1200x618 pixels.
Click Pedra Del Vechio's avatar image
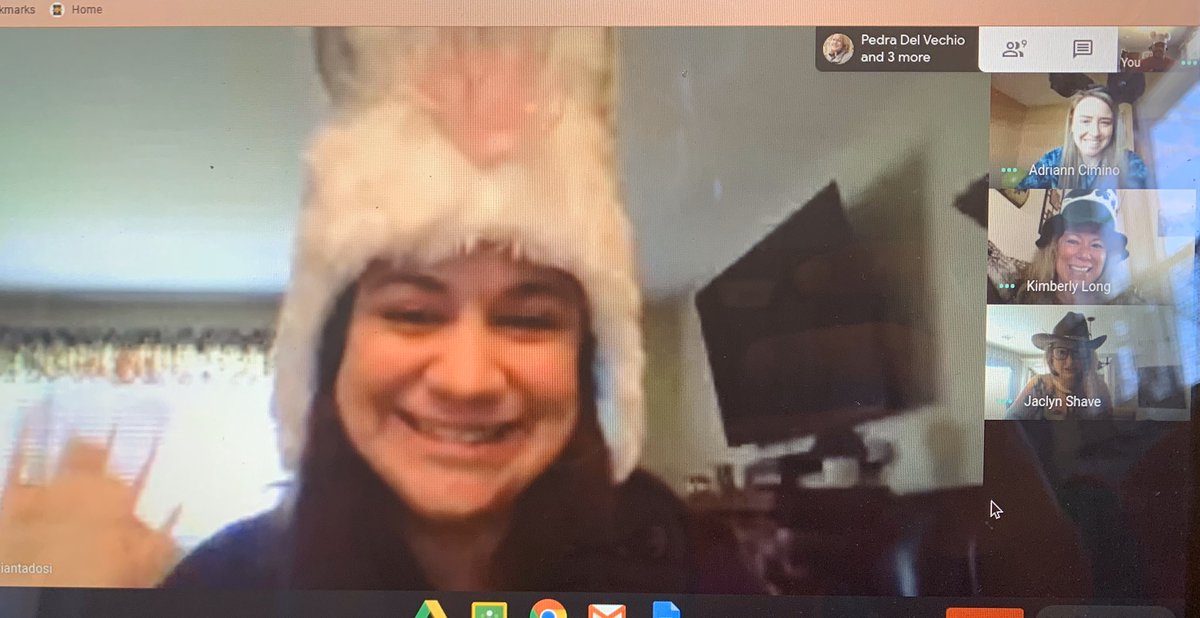coord(837,48)
